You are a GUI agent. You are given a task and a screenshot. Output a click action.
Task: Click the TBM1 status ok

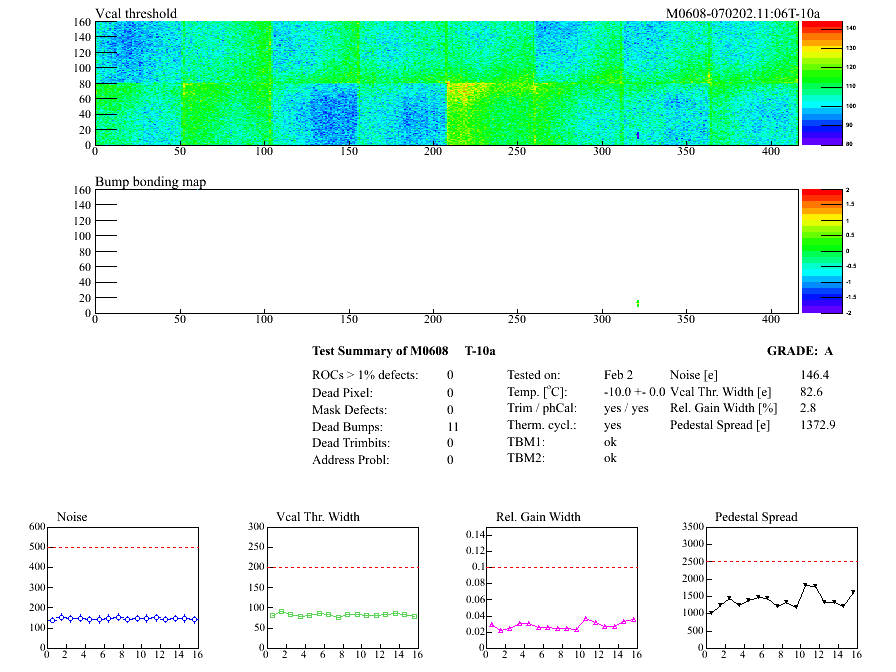point(611,441)
